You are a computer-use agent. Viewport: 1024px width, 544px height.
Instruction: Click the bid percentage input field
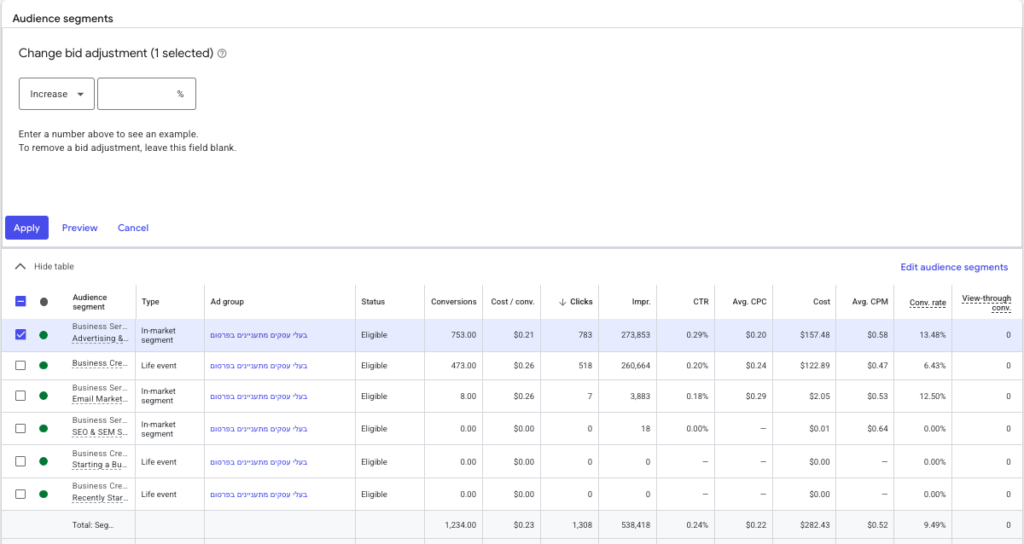[x=138, y=94]
